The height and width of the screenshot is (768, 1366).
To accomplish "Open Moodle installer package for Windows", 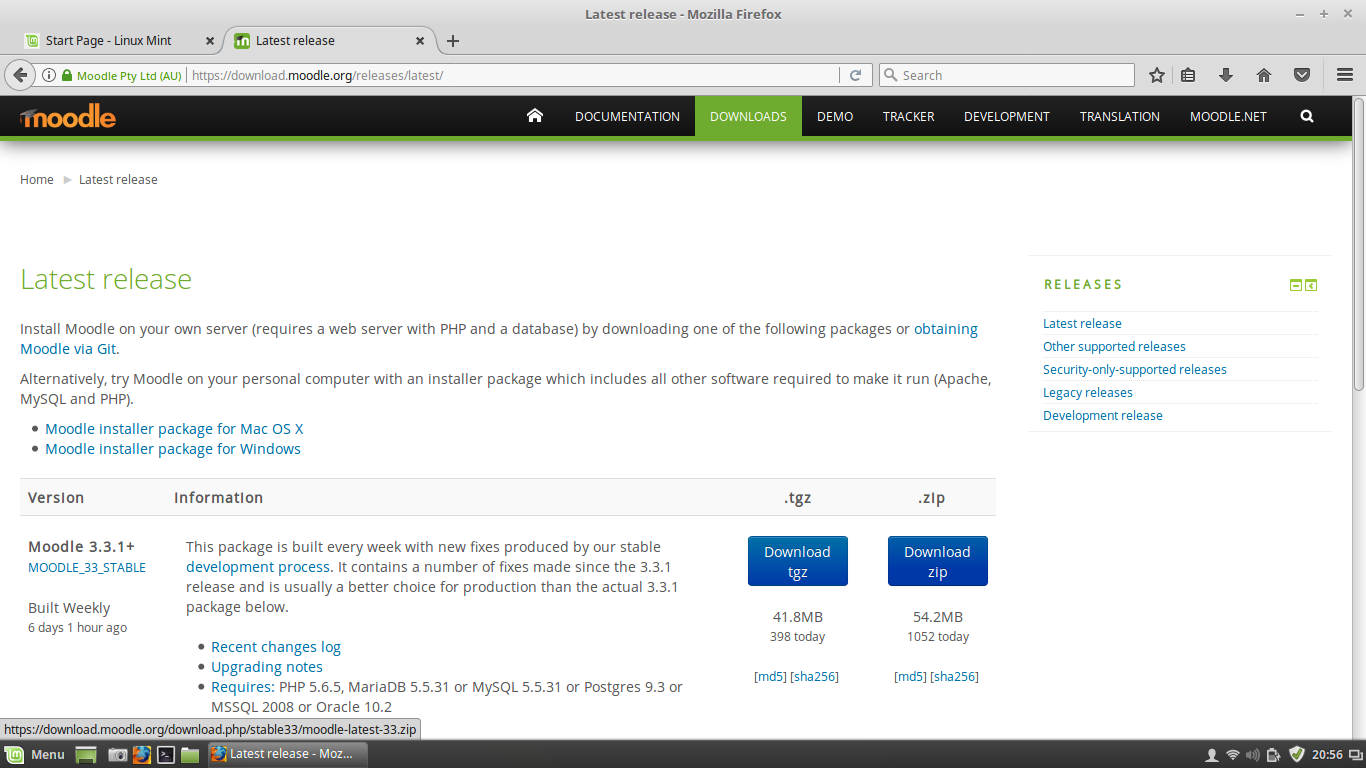I will (173, 449).
